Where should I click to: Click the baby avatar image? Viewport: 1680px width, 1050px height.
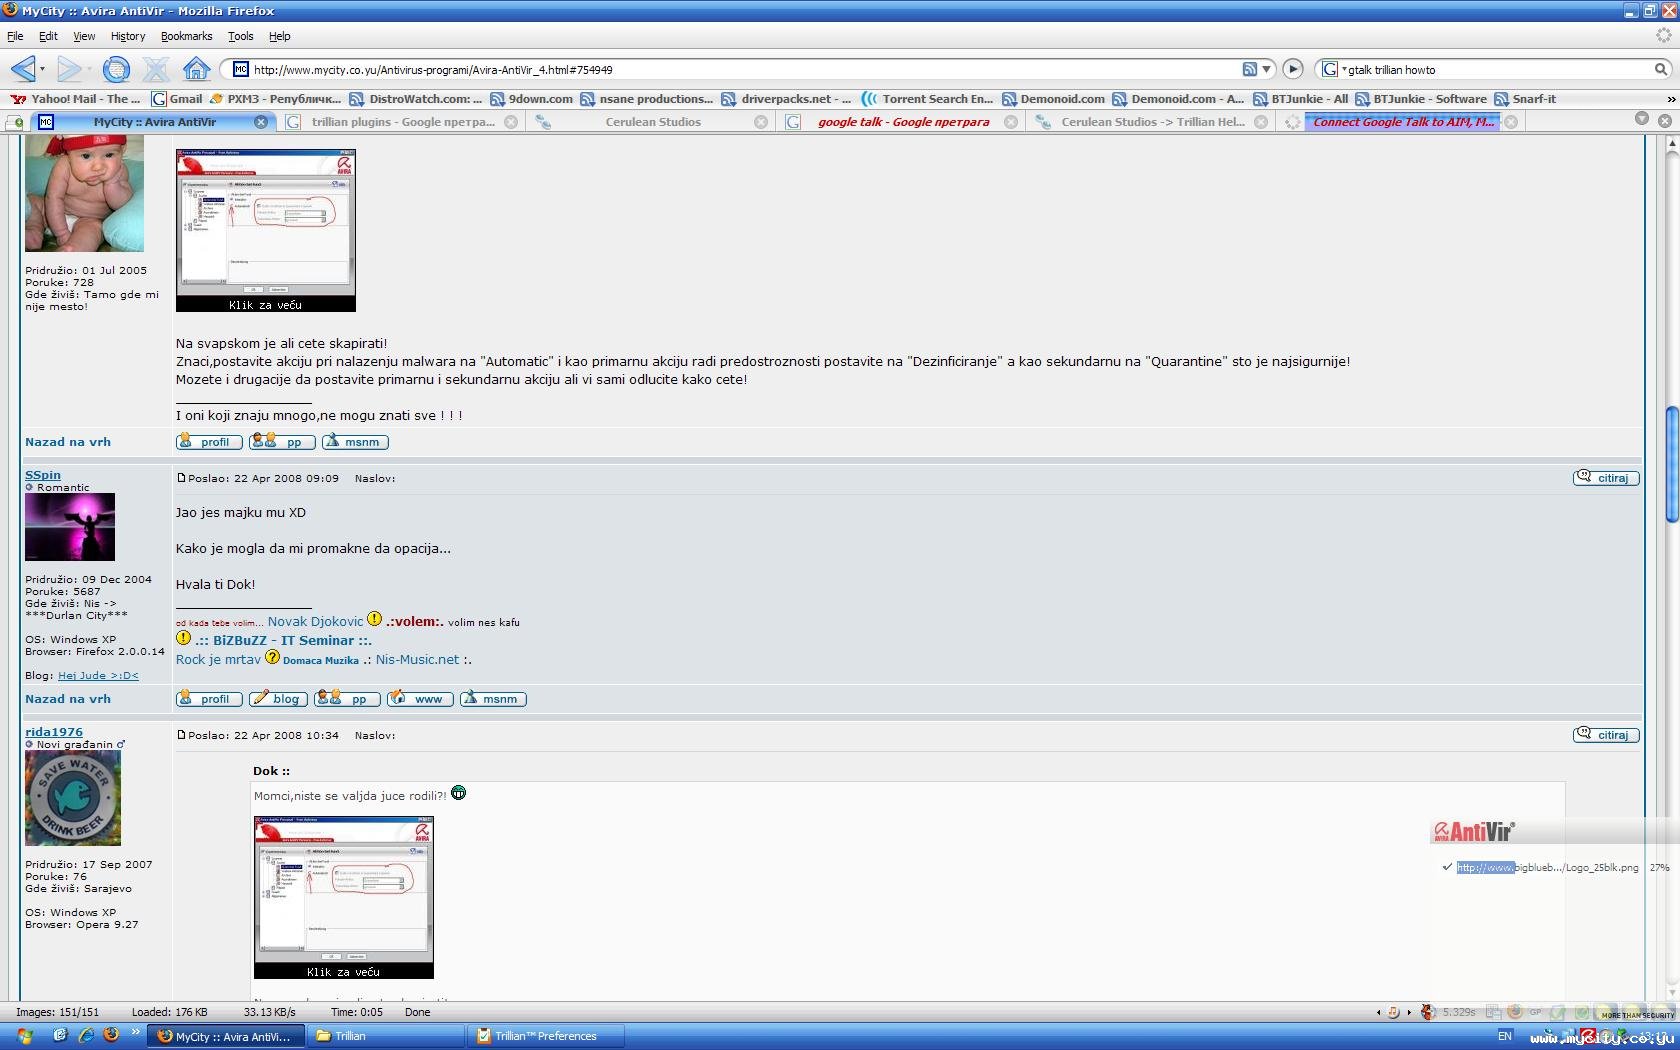[84, 194]
